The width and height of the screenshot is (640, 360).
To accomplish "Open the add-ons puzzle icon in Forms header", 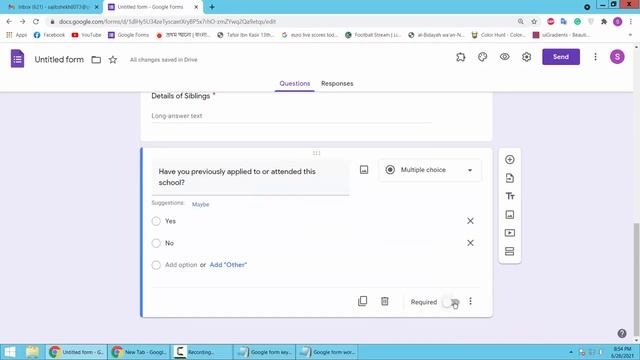I will pyautogui.click(x=460, y=57).
